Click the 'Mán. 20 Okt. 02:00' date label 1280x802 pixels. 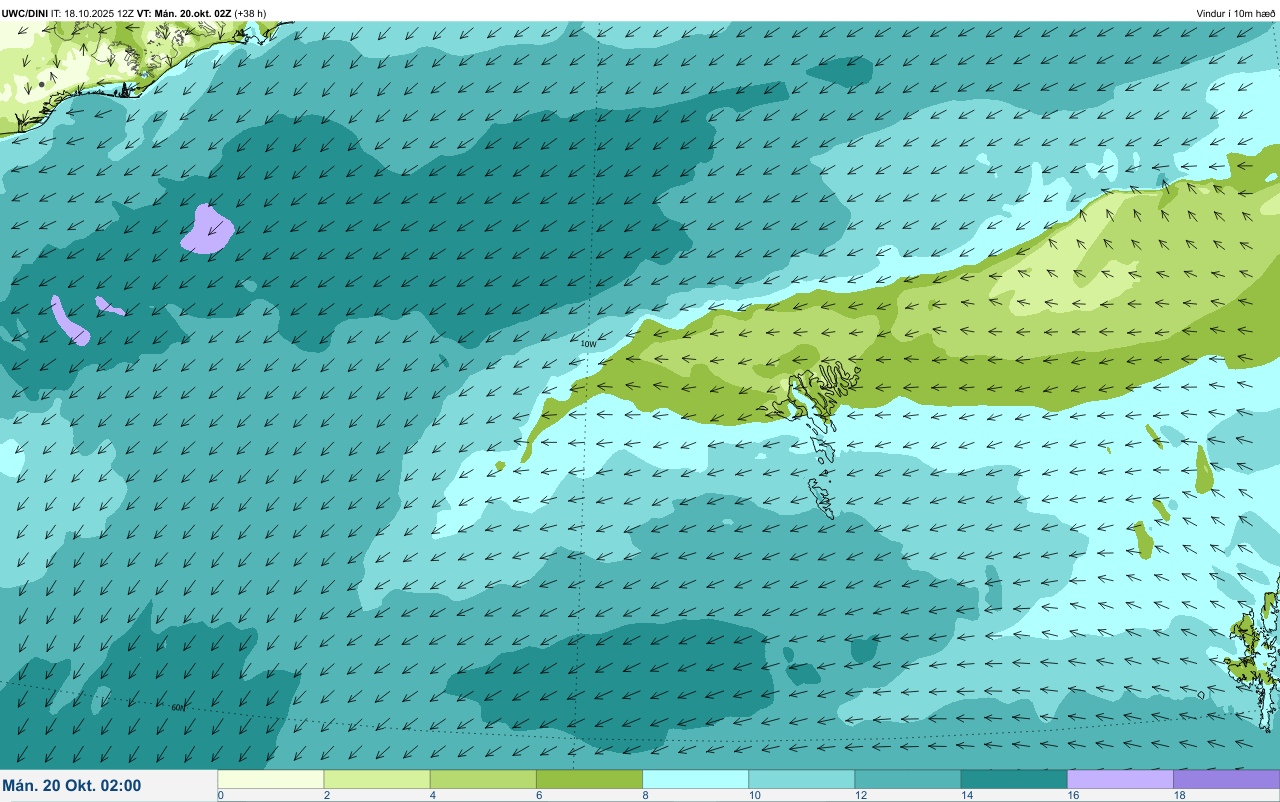[x=72, y=786]
